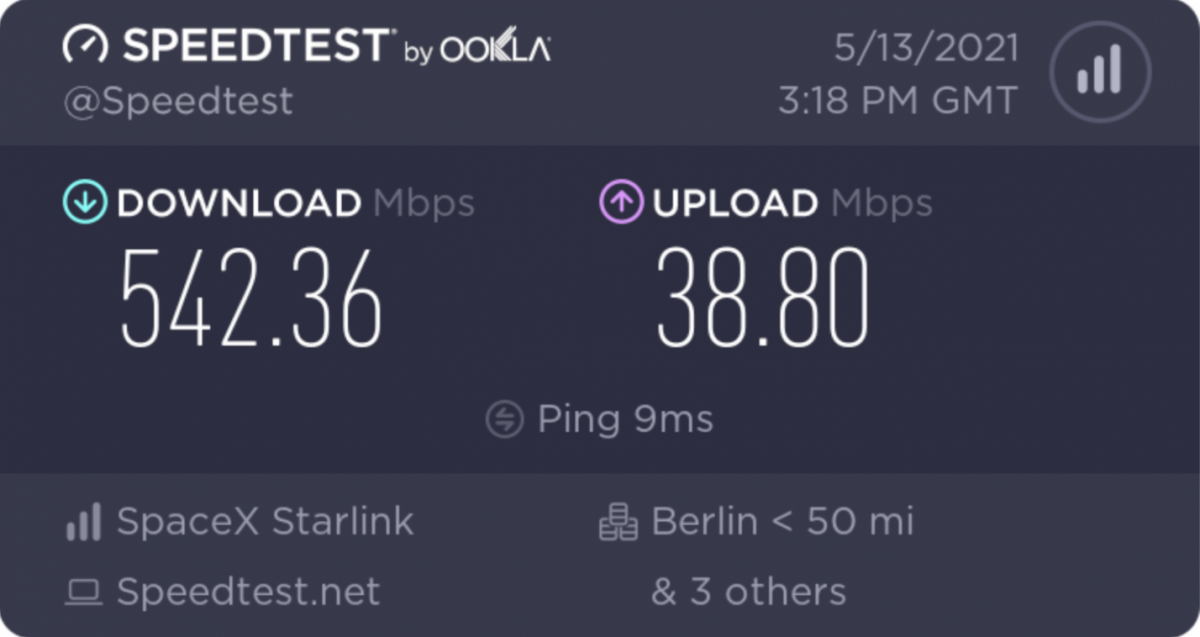Click the signal bars circle icon
Image resolution: width=1200 pixels, height=637 pixels.
(x=1100, y=72)
